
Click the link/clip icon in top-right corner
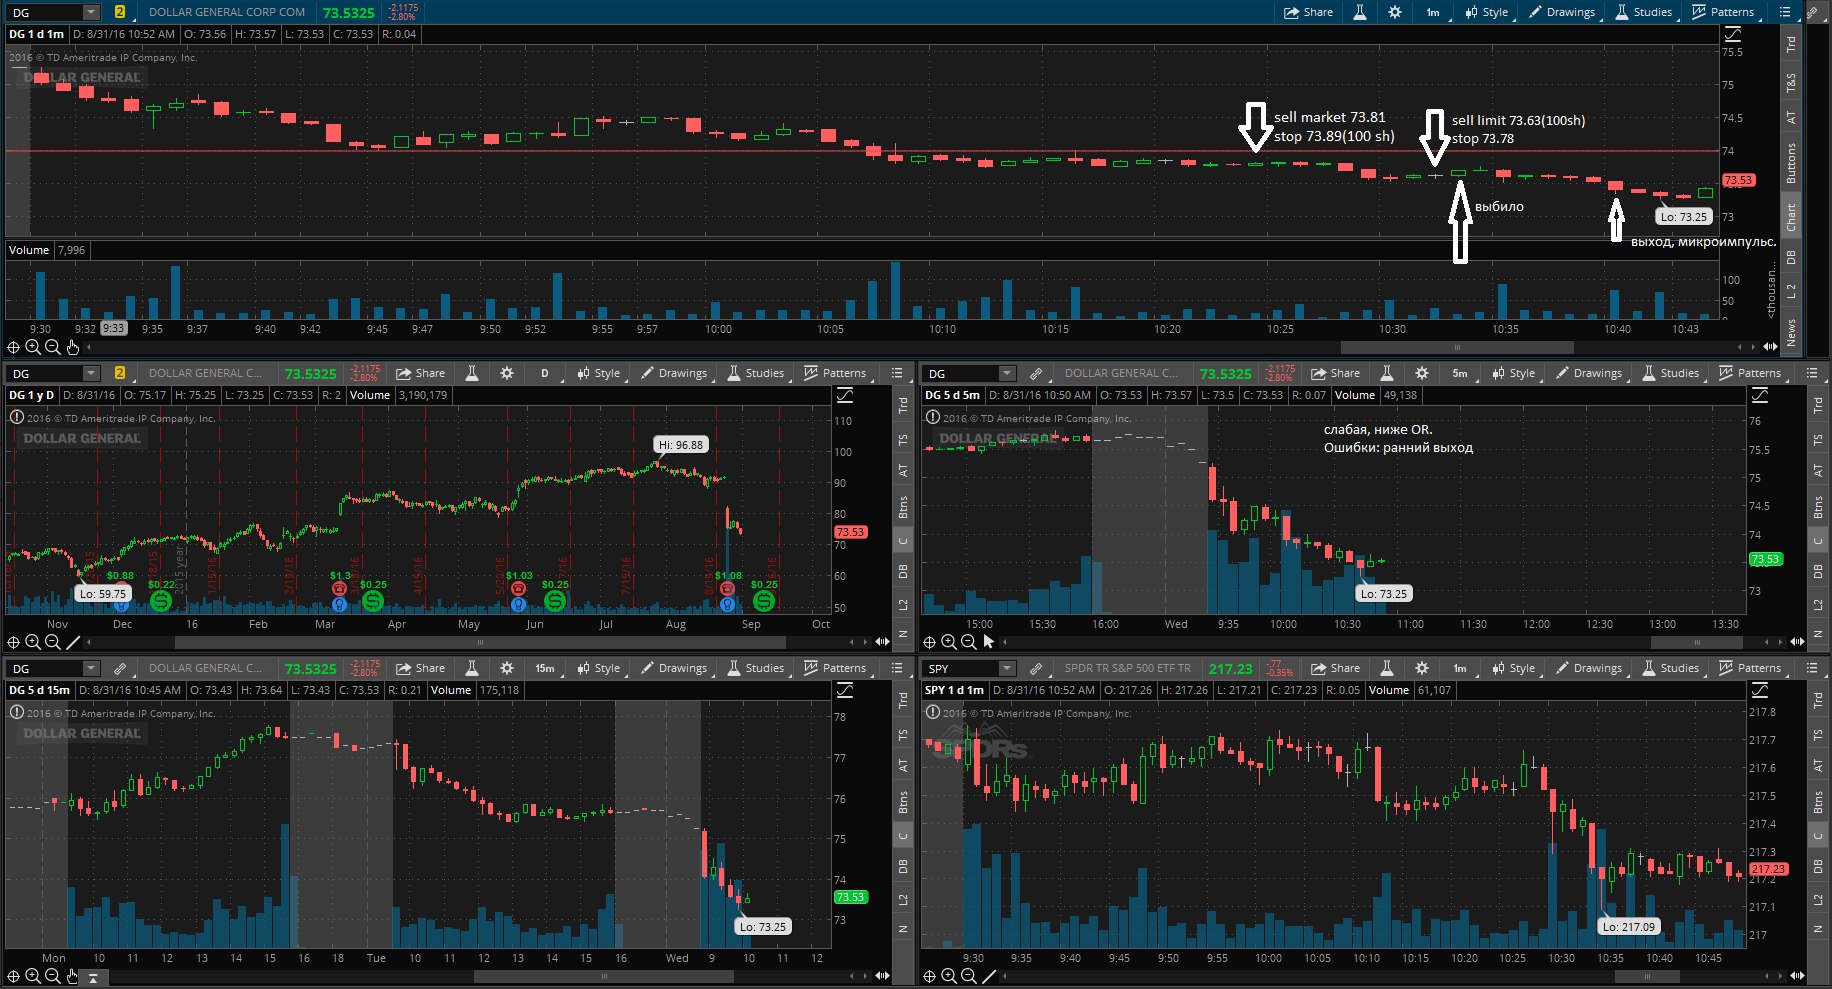1813,12
